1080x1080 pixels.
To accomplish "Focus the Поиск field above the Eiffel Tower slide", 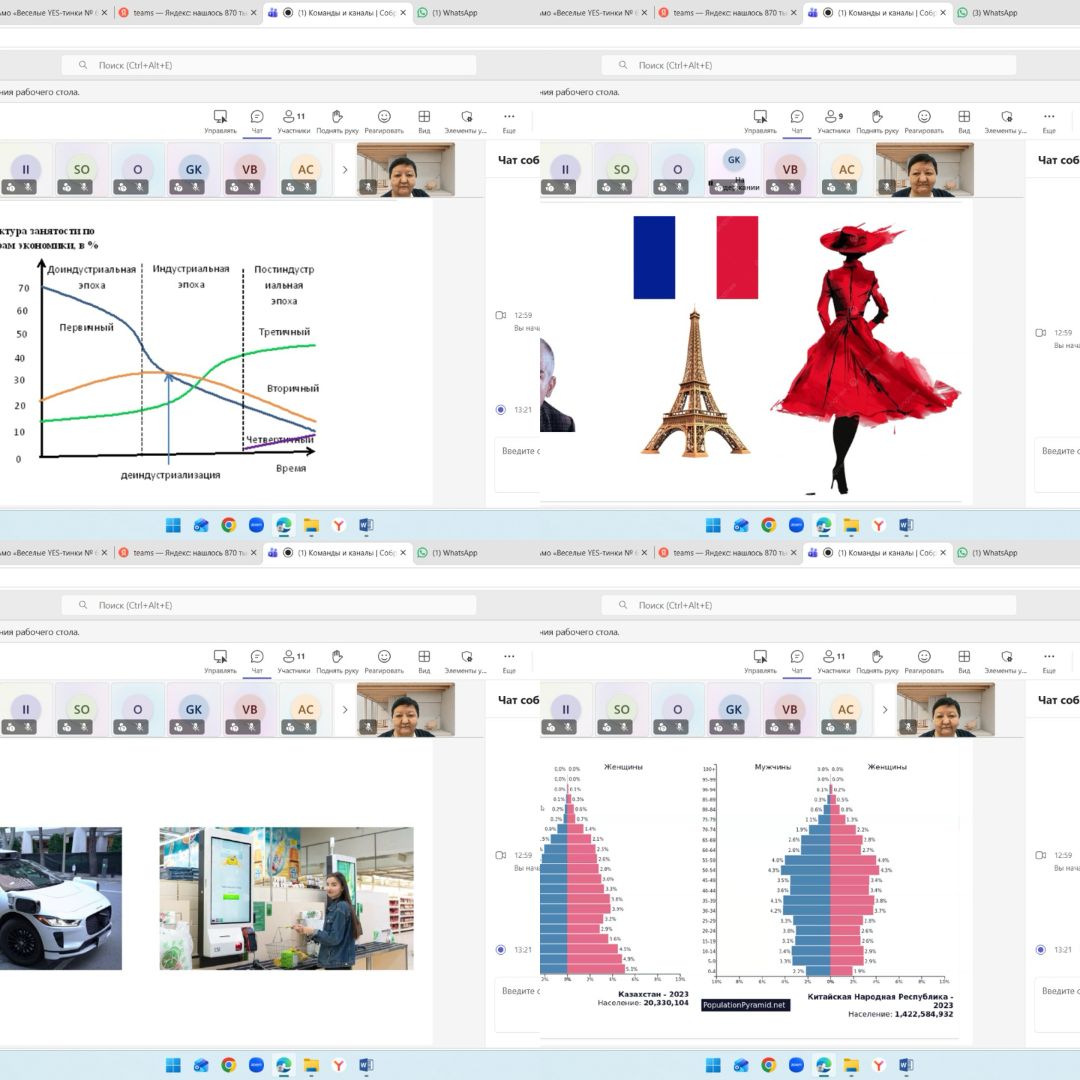I will coord(809,65).
